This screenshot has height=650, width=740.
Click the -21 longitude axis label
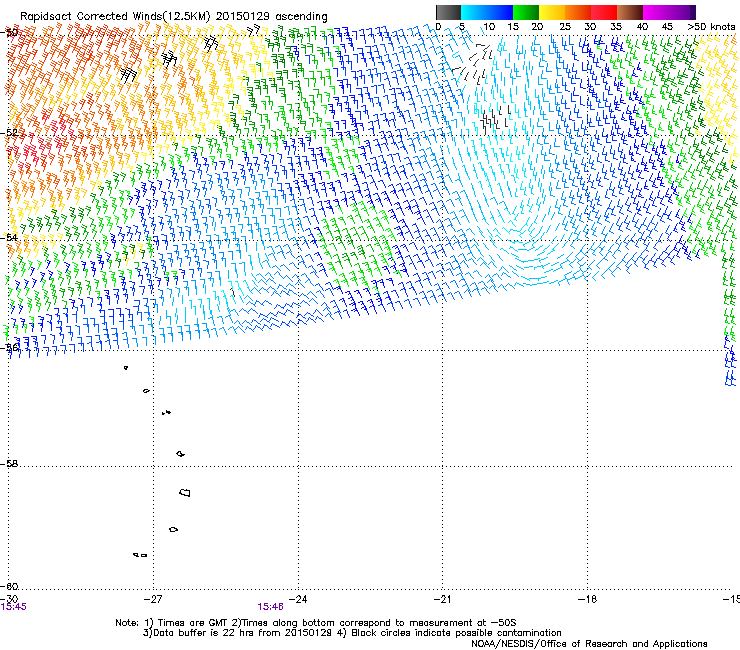[x=442, y=599]
